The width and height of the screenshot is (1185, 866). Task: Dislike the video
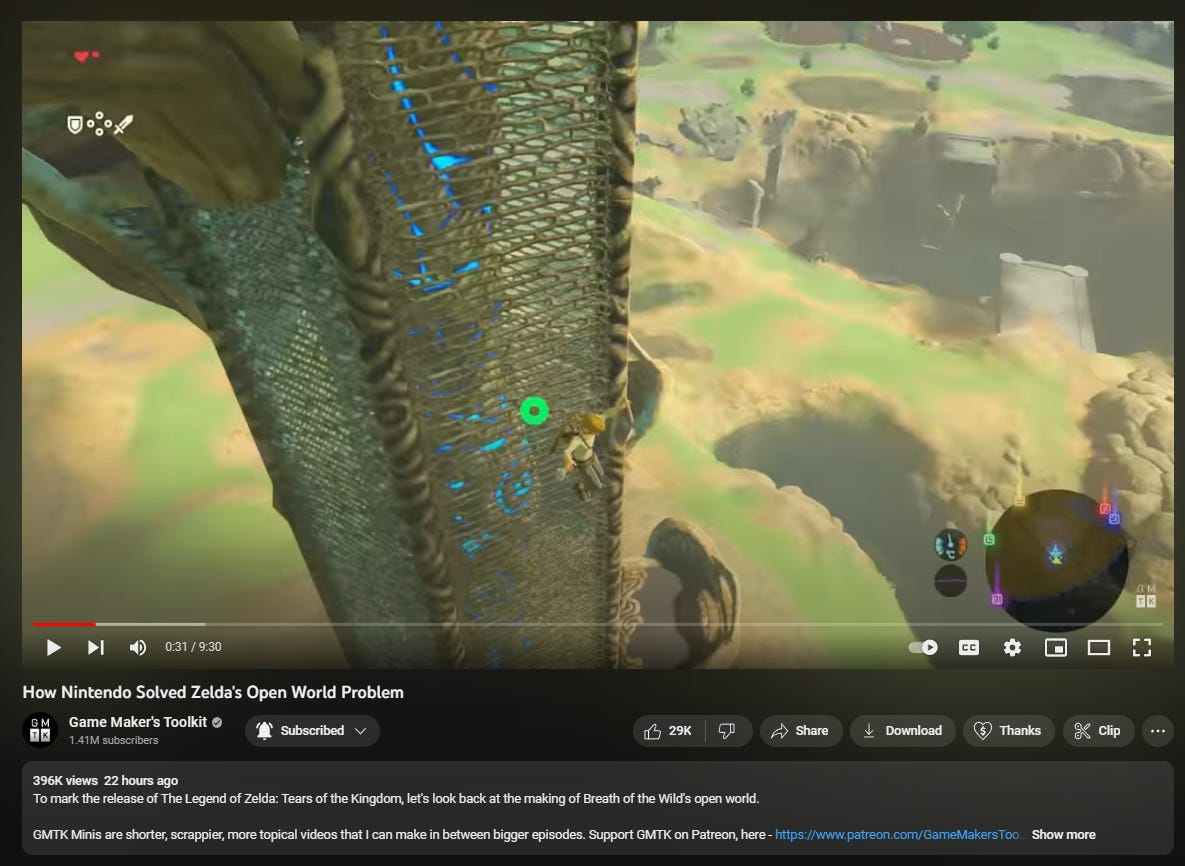(727, 731)
